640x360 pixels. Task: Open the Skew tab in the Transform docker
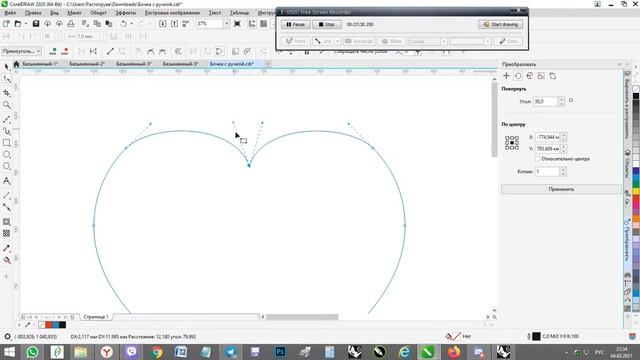(553, 76)
